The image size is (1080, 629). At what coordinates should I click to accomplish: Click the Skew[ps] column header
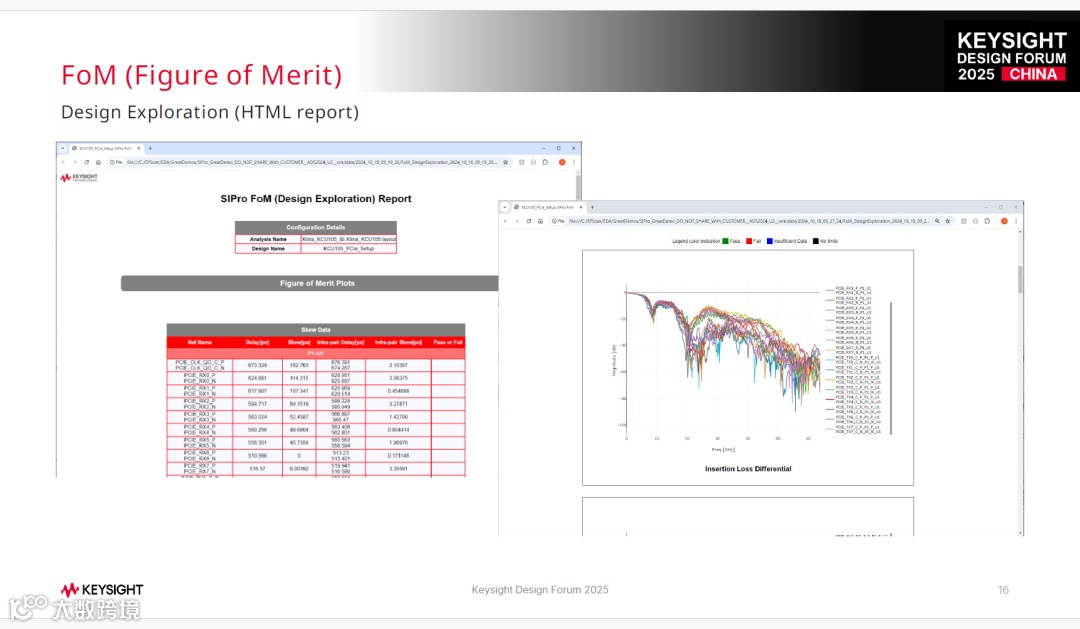[x=299, y=342]
